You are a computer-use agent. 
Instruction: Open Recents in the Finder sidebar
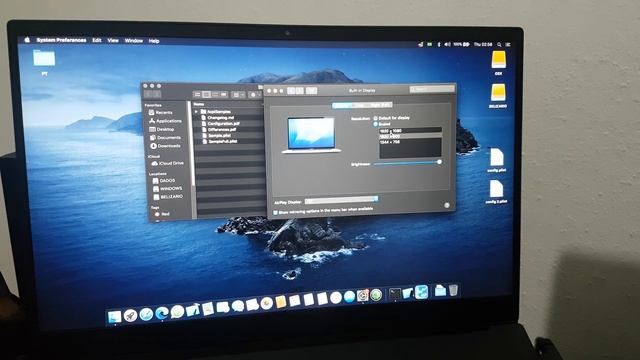[x=161, y=112]
